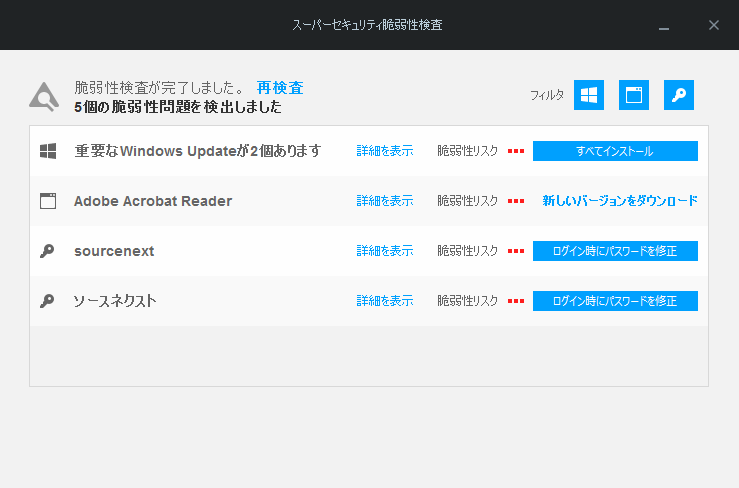The width and height of the screenshot is (739, 488).
Task: Click red risk indicator in ソースネクスト row
Action: (x=516, y=301)
